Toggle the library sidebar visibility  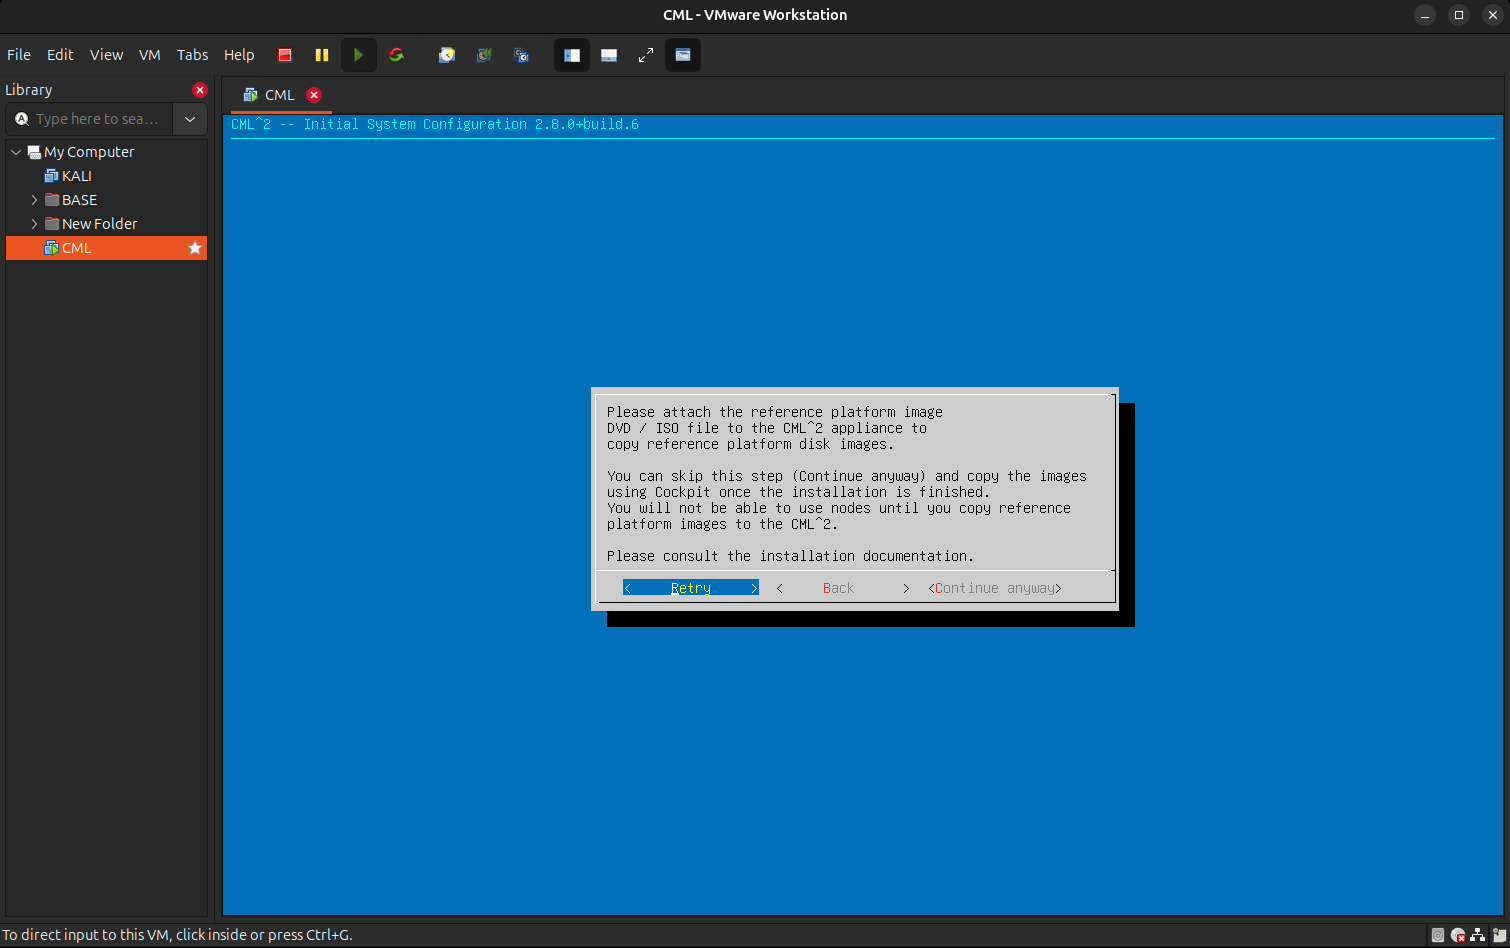pos(572,55)
